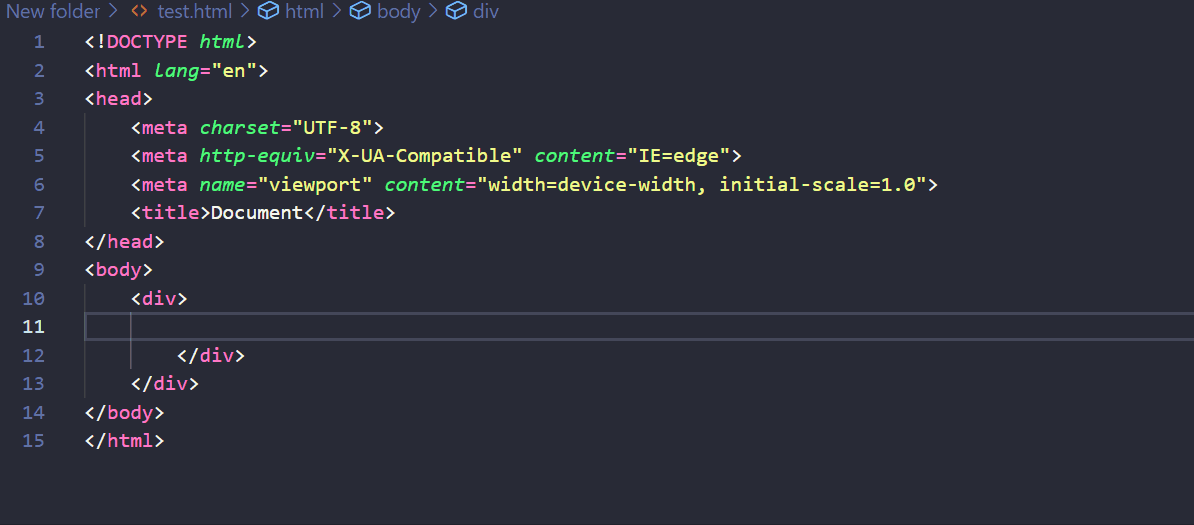This screenshot has width=1194, height=525.
Task: Click the closing div tag on line 12
Action: click(x=211, y=356)
